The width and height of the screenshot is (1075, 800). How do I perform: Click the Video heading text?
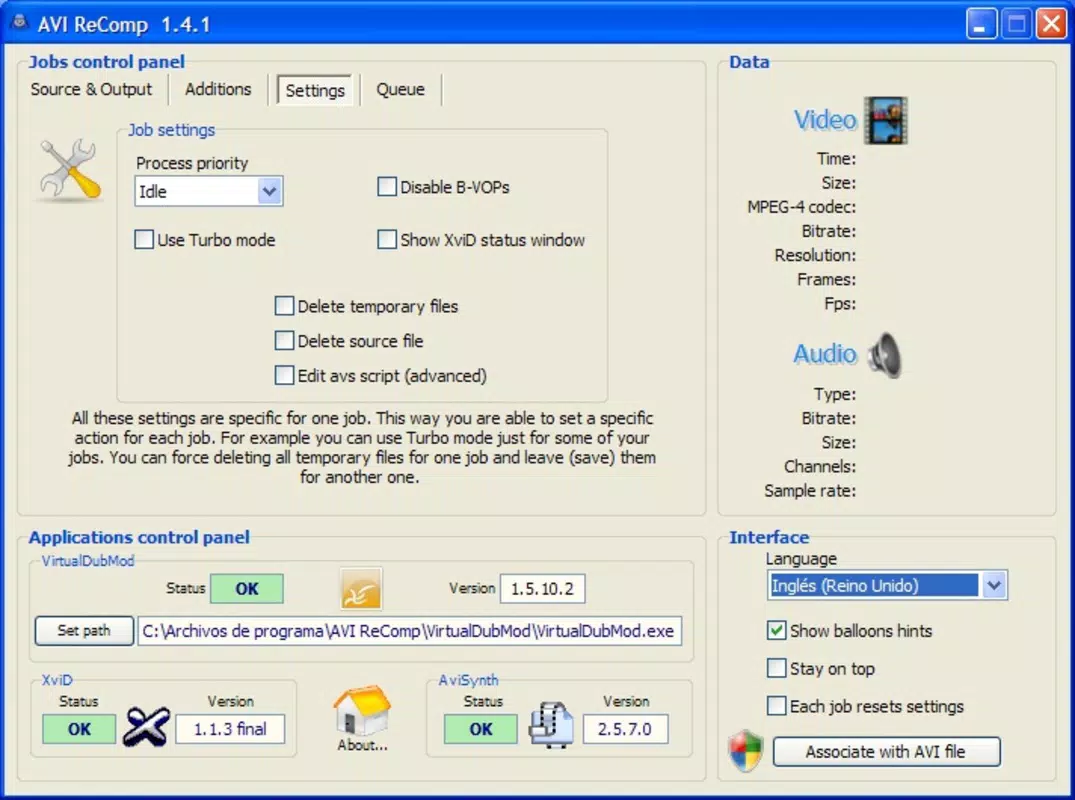tap(825, 120)
